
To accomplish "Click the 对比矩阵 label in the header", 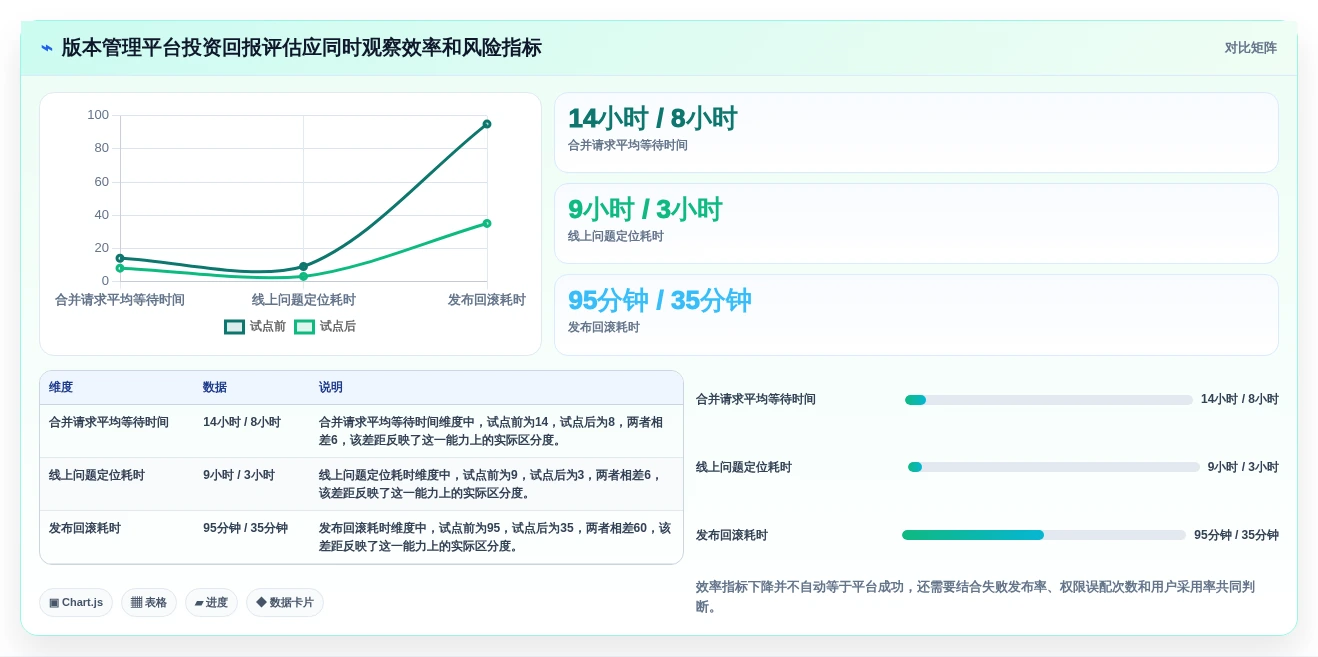I will click(1250, 48).
